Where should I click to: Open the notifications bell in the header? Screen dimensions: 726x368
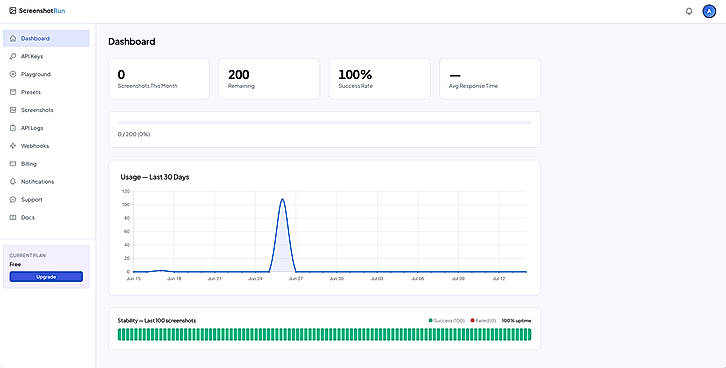pos(689,11)
